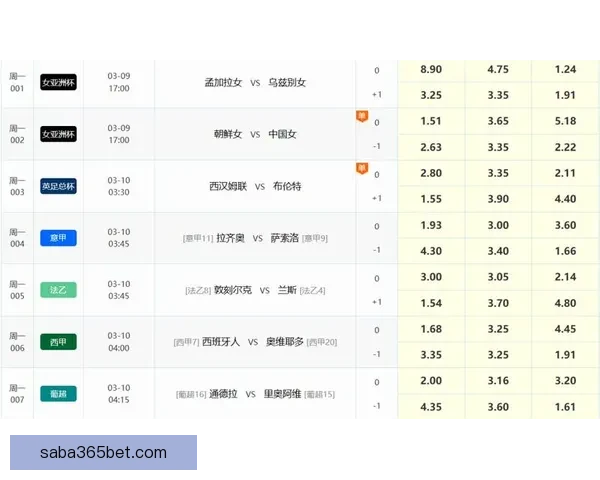
Task: Choose 3.65 draw odds in match 002
Action: coord(498,121)
